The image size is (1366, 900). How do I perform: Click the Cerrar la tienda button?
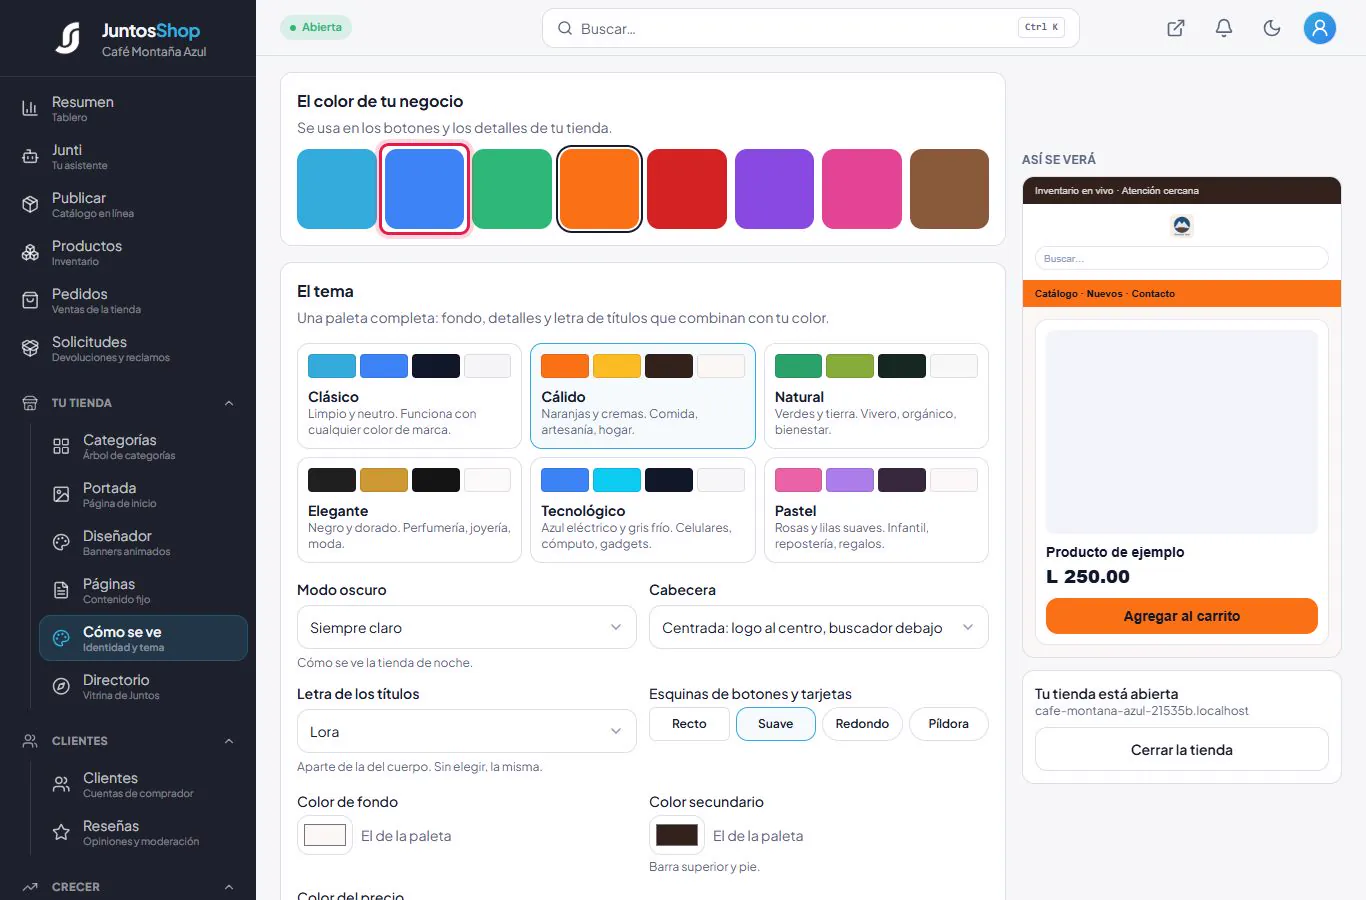click(1182, 750)
